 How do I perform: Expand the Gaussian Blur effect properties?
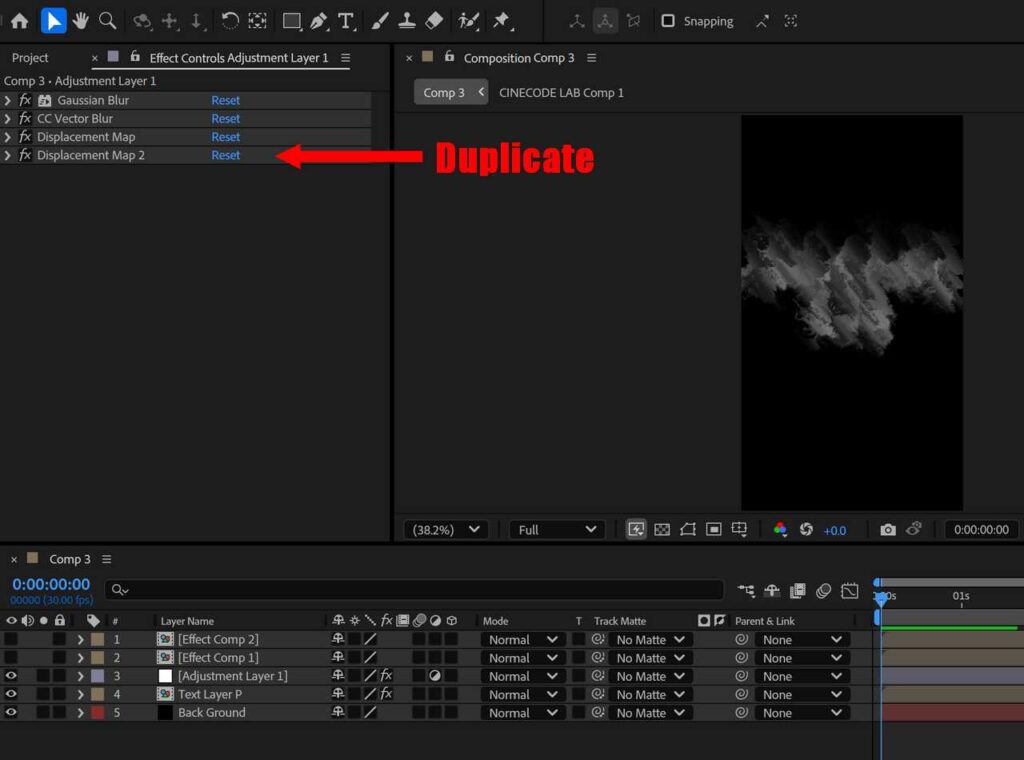pos(7,101)
